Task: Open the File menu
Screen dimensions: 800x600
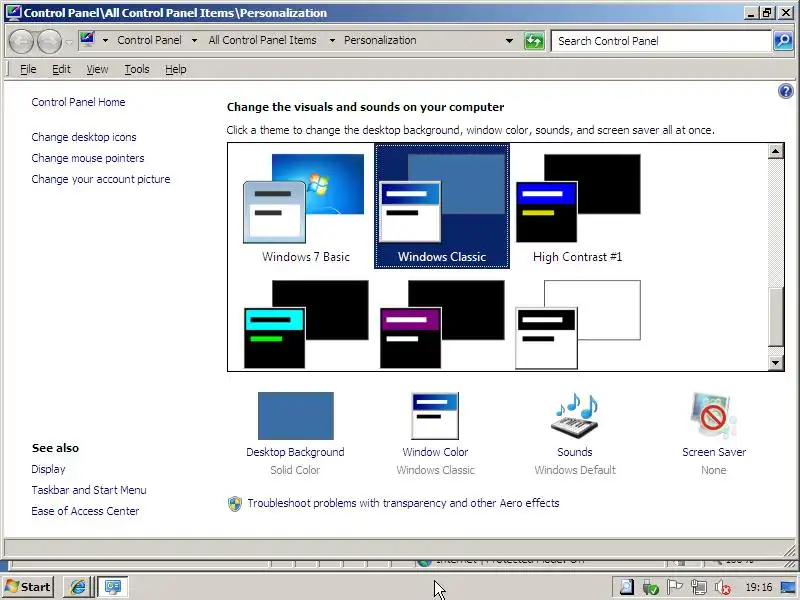Action: (28, 69)
